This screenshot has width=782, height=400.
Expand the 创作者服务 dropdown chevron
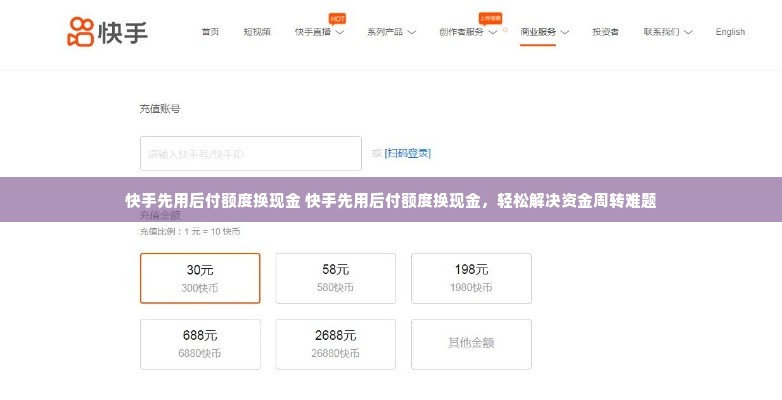point(493,32)
